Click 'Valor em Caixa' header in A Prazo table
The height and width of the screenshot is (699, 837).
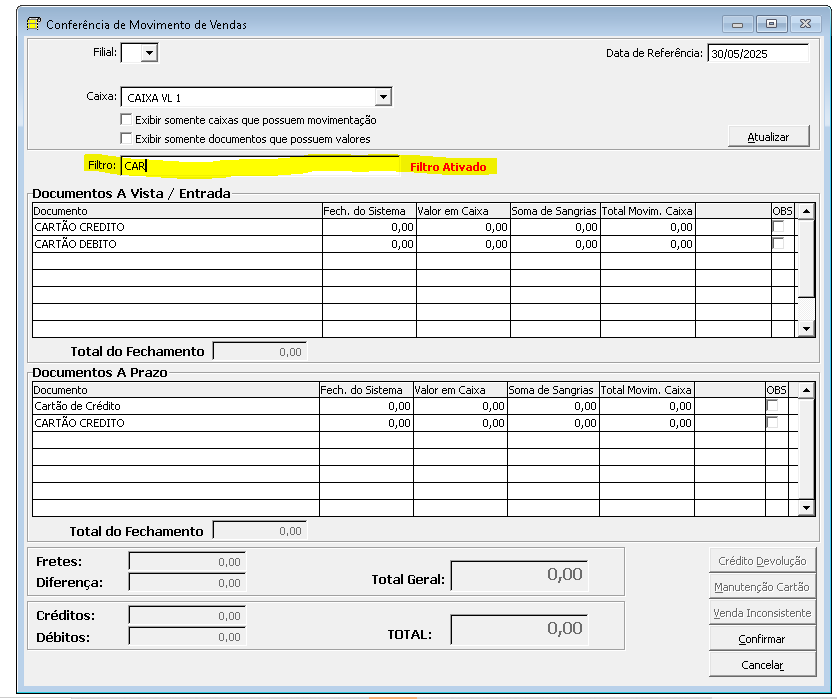pyautogui.click(x=460, y=390)
